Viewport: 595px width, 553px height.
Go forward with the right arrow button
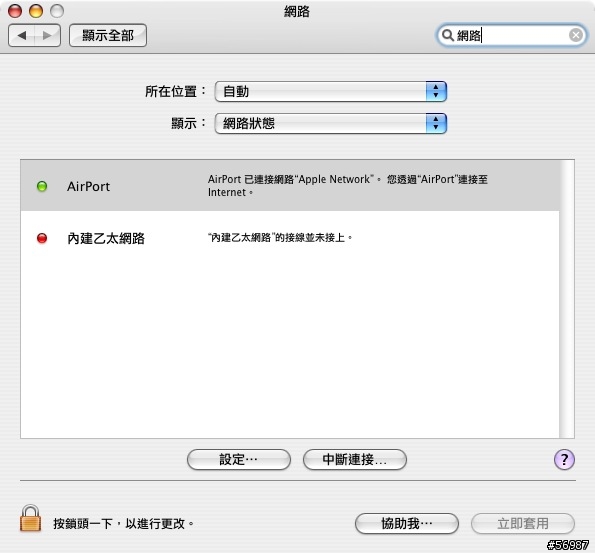click(47, 36)
